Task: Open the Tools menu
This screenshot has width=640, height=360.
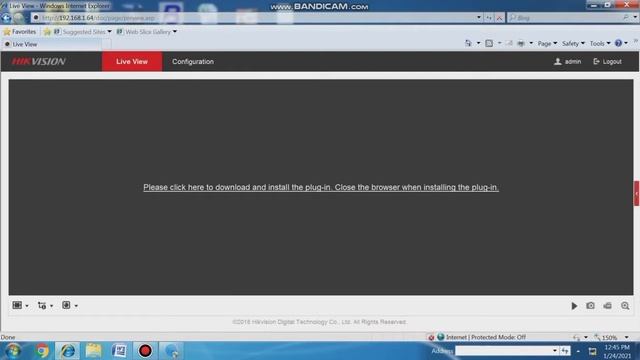Action: (600, 43)
